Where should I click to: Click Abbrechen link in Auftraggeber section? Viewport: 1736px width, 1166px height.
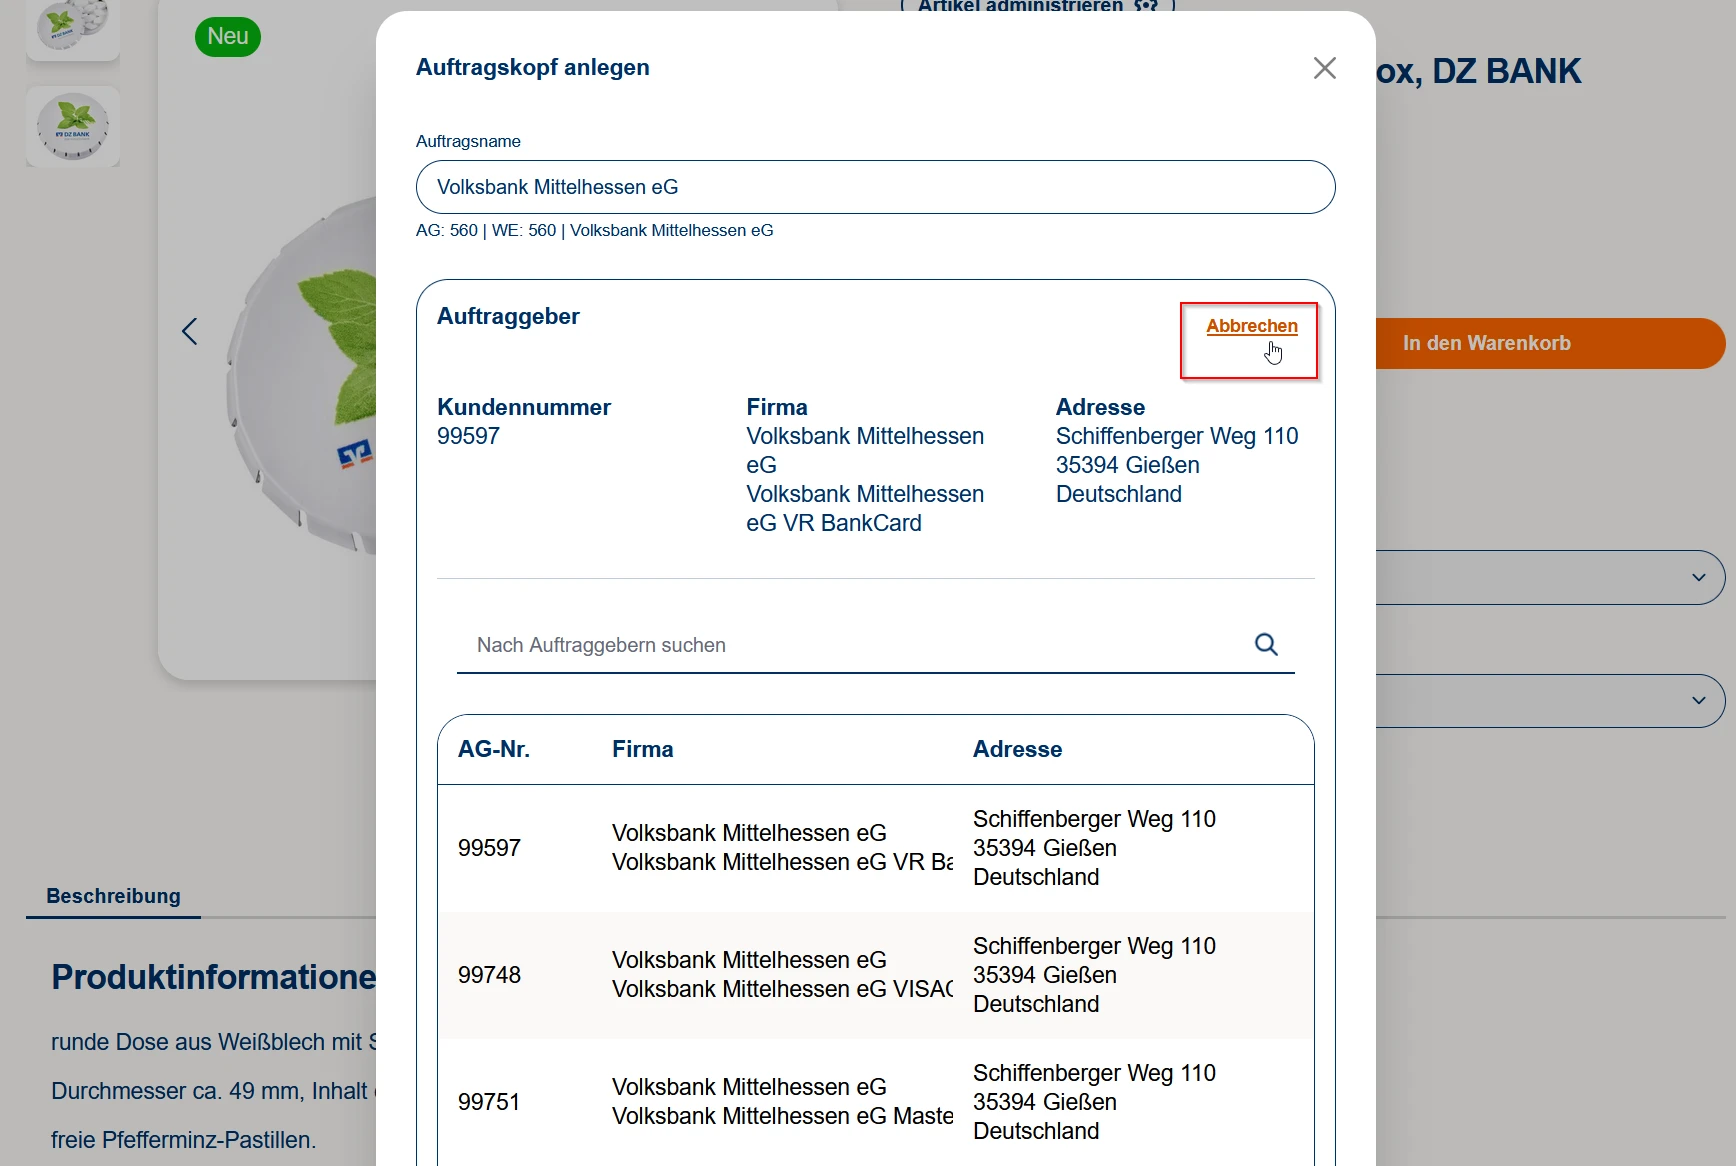(1251, 326)
